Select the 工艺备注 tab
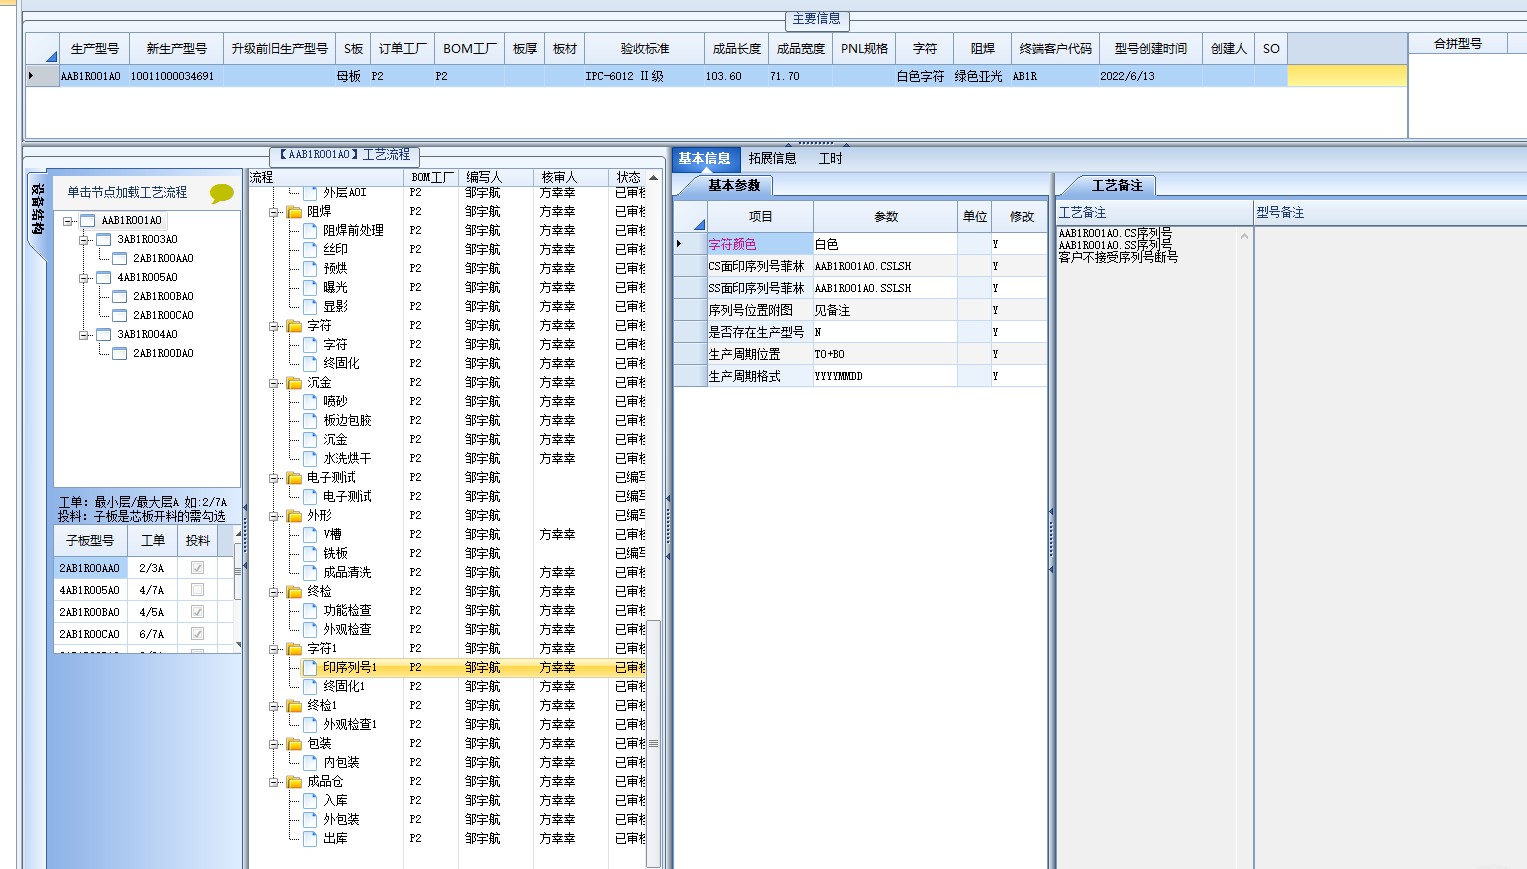 (1116, 185)
